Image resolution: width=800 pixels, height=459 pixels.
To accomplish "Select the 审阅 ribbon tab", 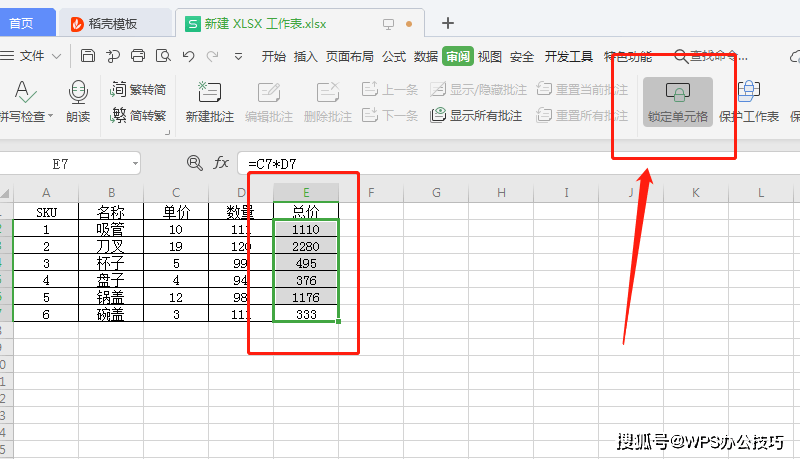I will (458, 56).
